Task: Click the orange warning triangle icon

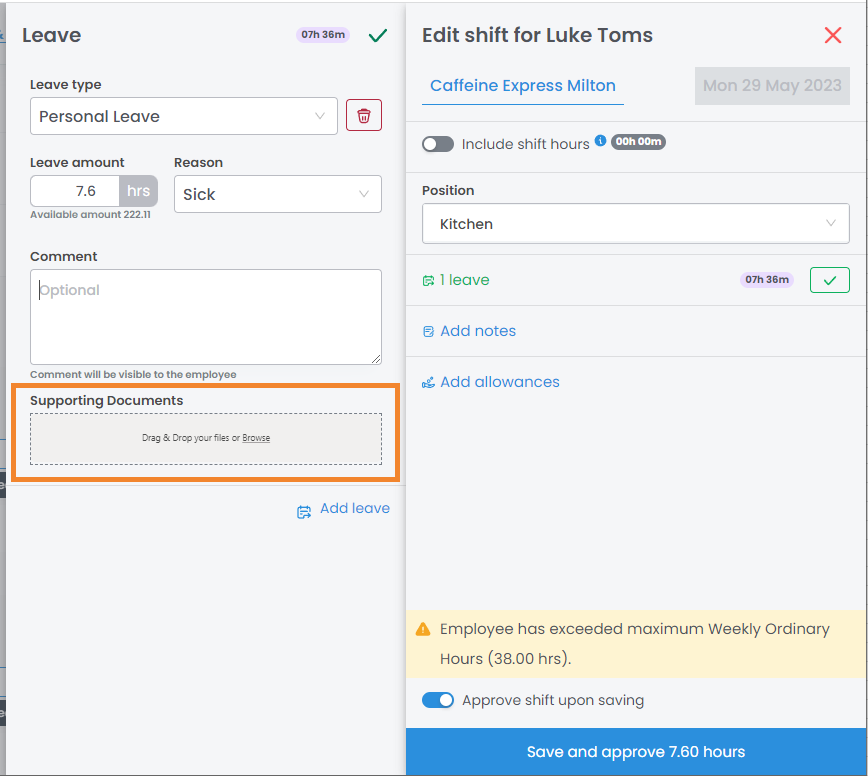Action: point(423,630)
